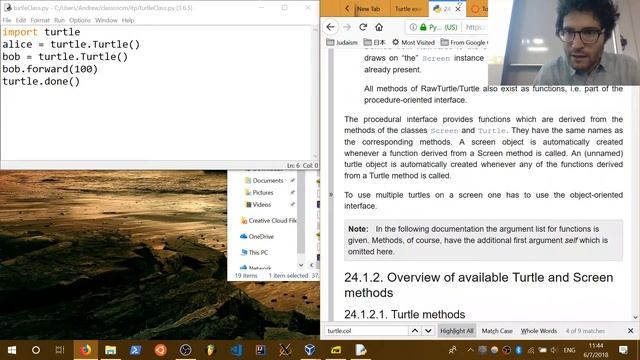
Task: Open Action Center notifications icon
Action: (623, 350)
